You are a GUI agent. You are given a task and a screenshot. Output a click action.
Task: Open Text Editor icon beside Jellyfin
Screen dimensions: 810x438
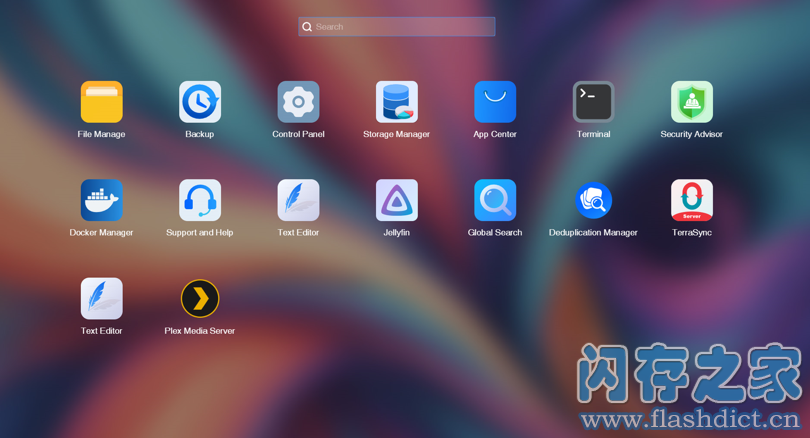(298, 200)
